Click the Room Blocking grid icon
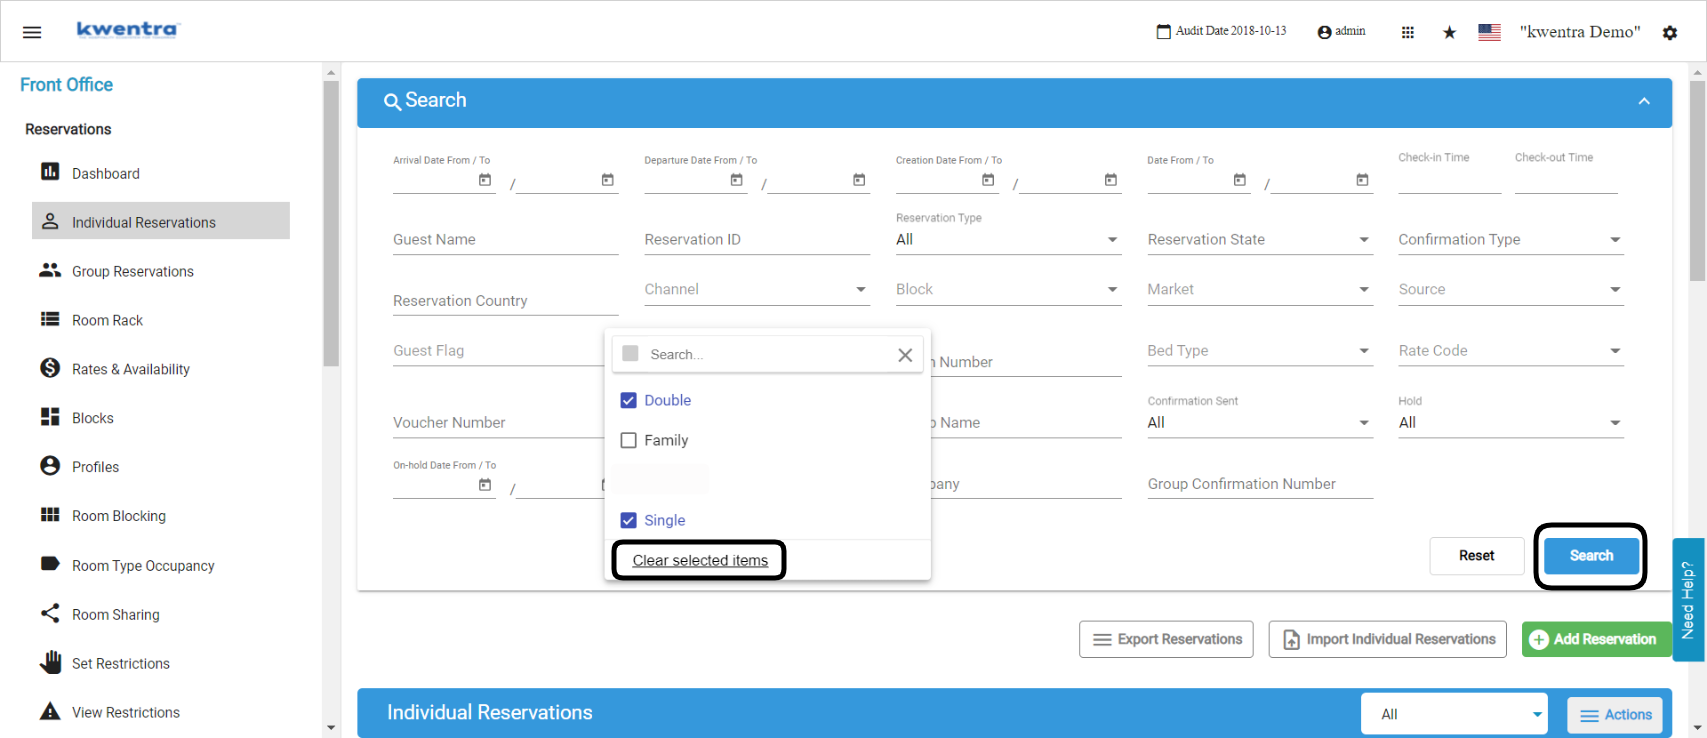This screenshot has height=738, width=1707. pos(50,515)
